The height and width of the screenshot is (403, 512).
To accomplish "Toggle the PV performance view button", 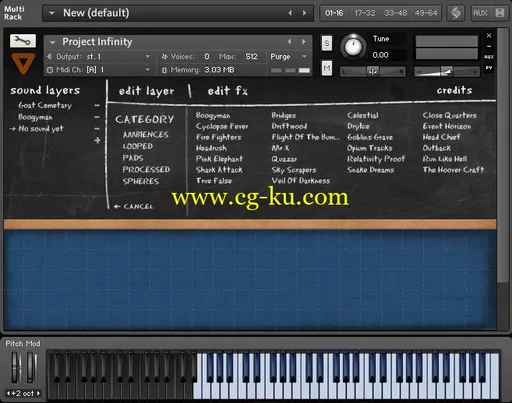I will (x=489, y=68).
